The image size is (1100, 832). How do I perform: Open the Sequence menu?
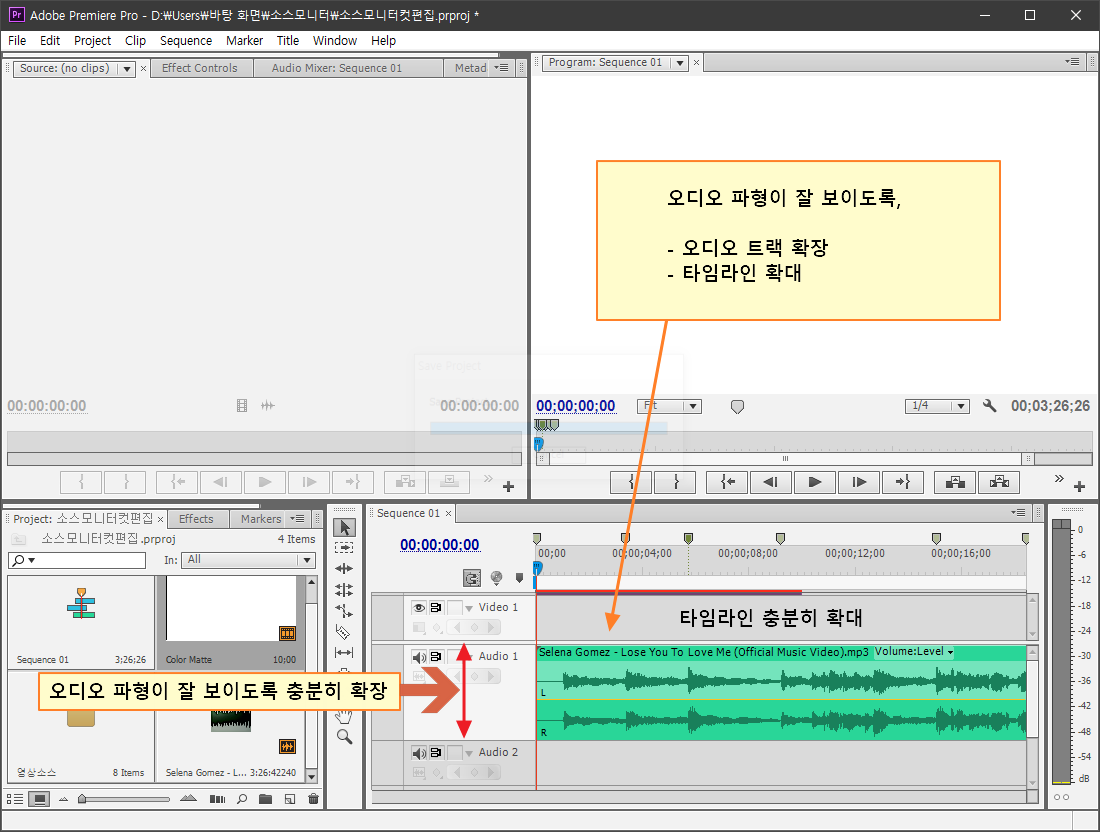[x=186, y=41]
